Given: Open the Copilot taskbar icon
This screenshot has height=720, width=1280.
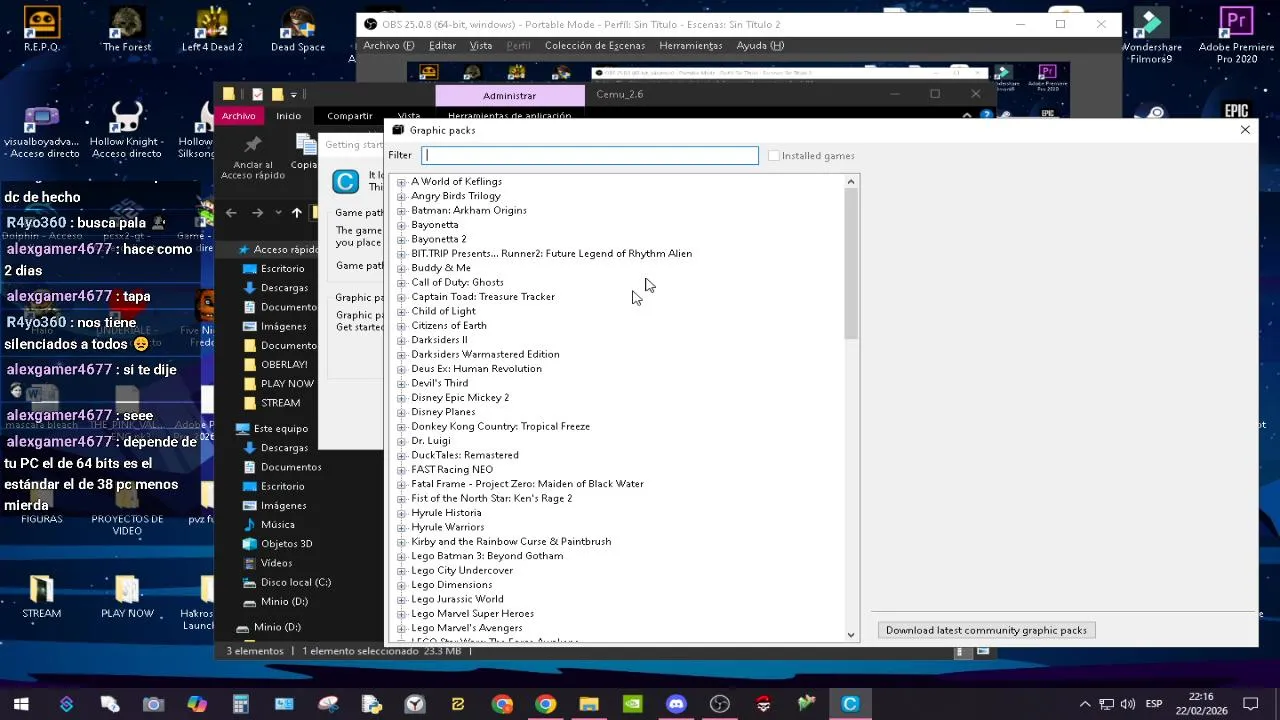Looking at the screenshot, I should 197,704.
